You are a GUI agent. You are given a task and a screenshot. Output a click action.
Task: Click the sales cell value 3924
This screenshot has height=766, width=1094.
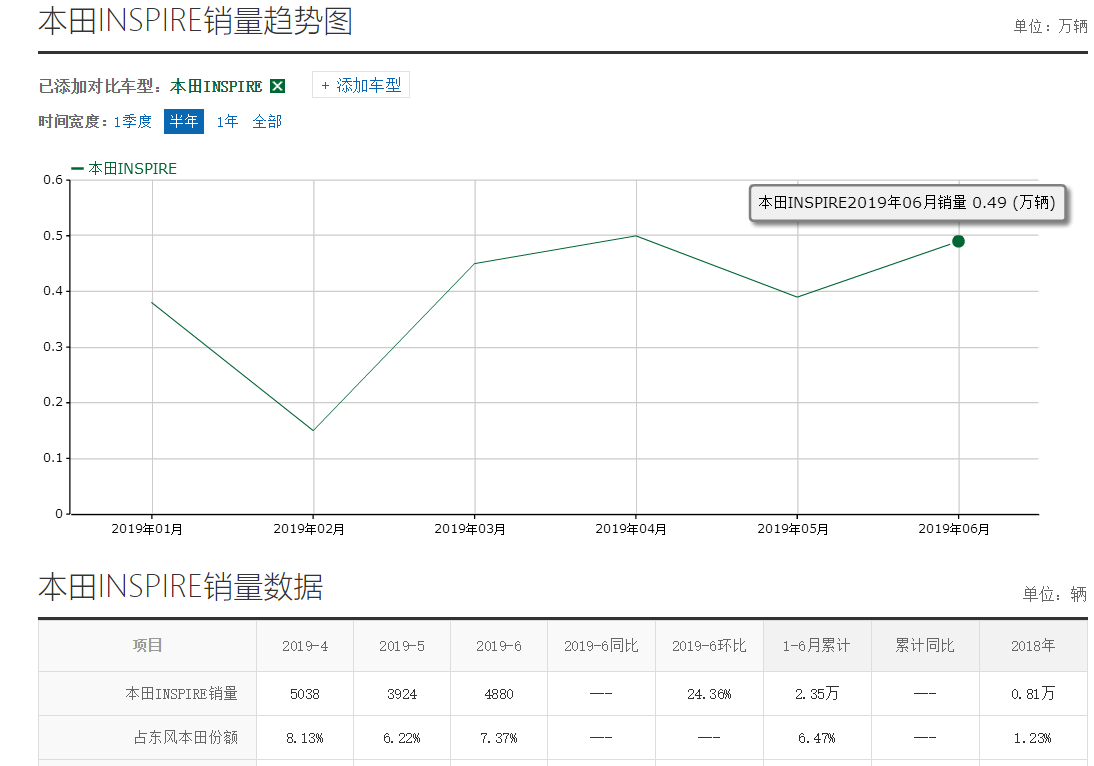[x=402, y=694]
